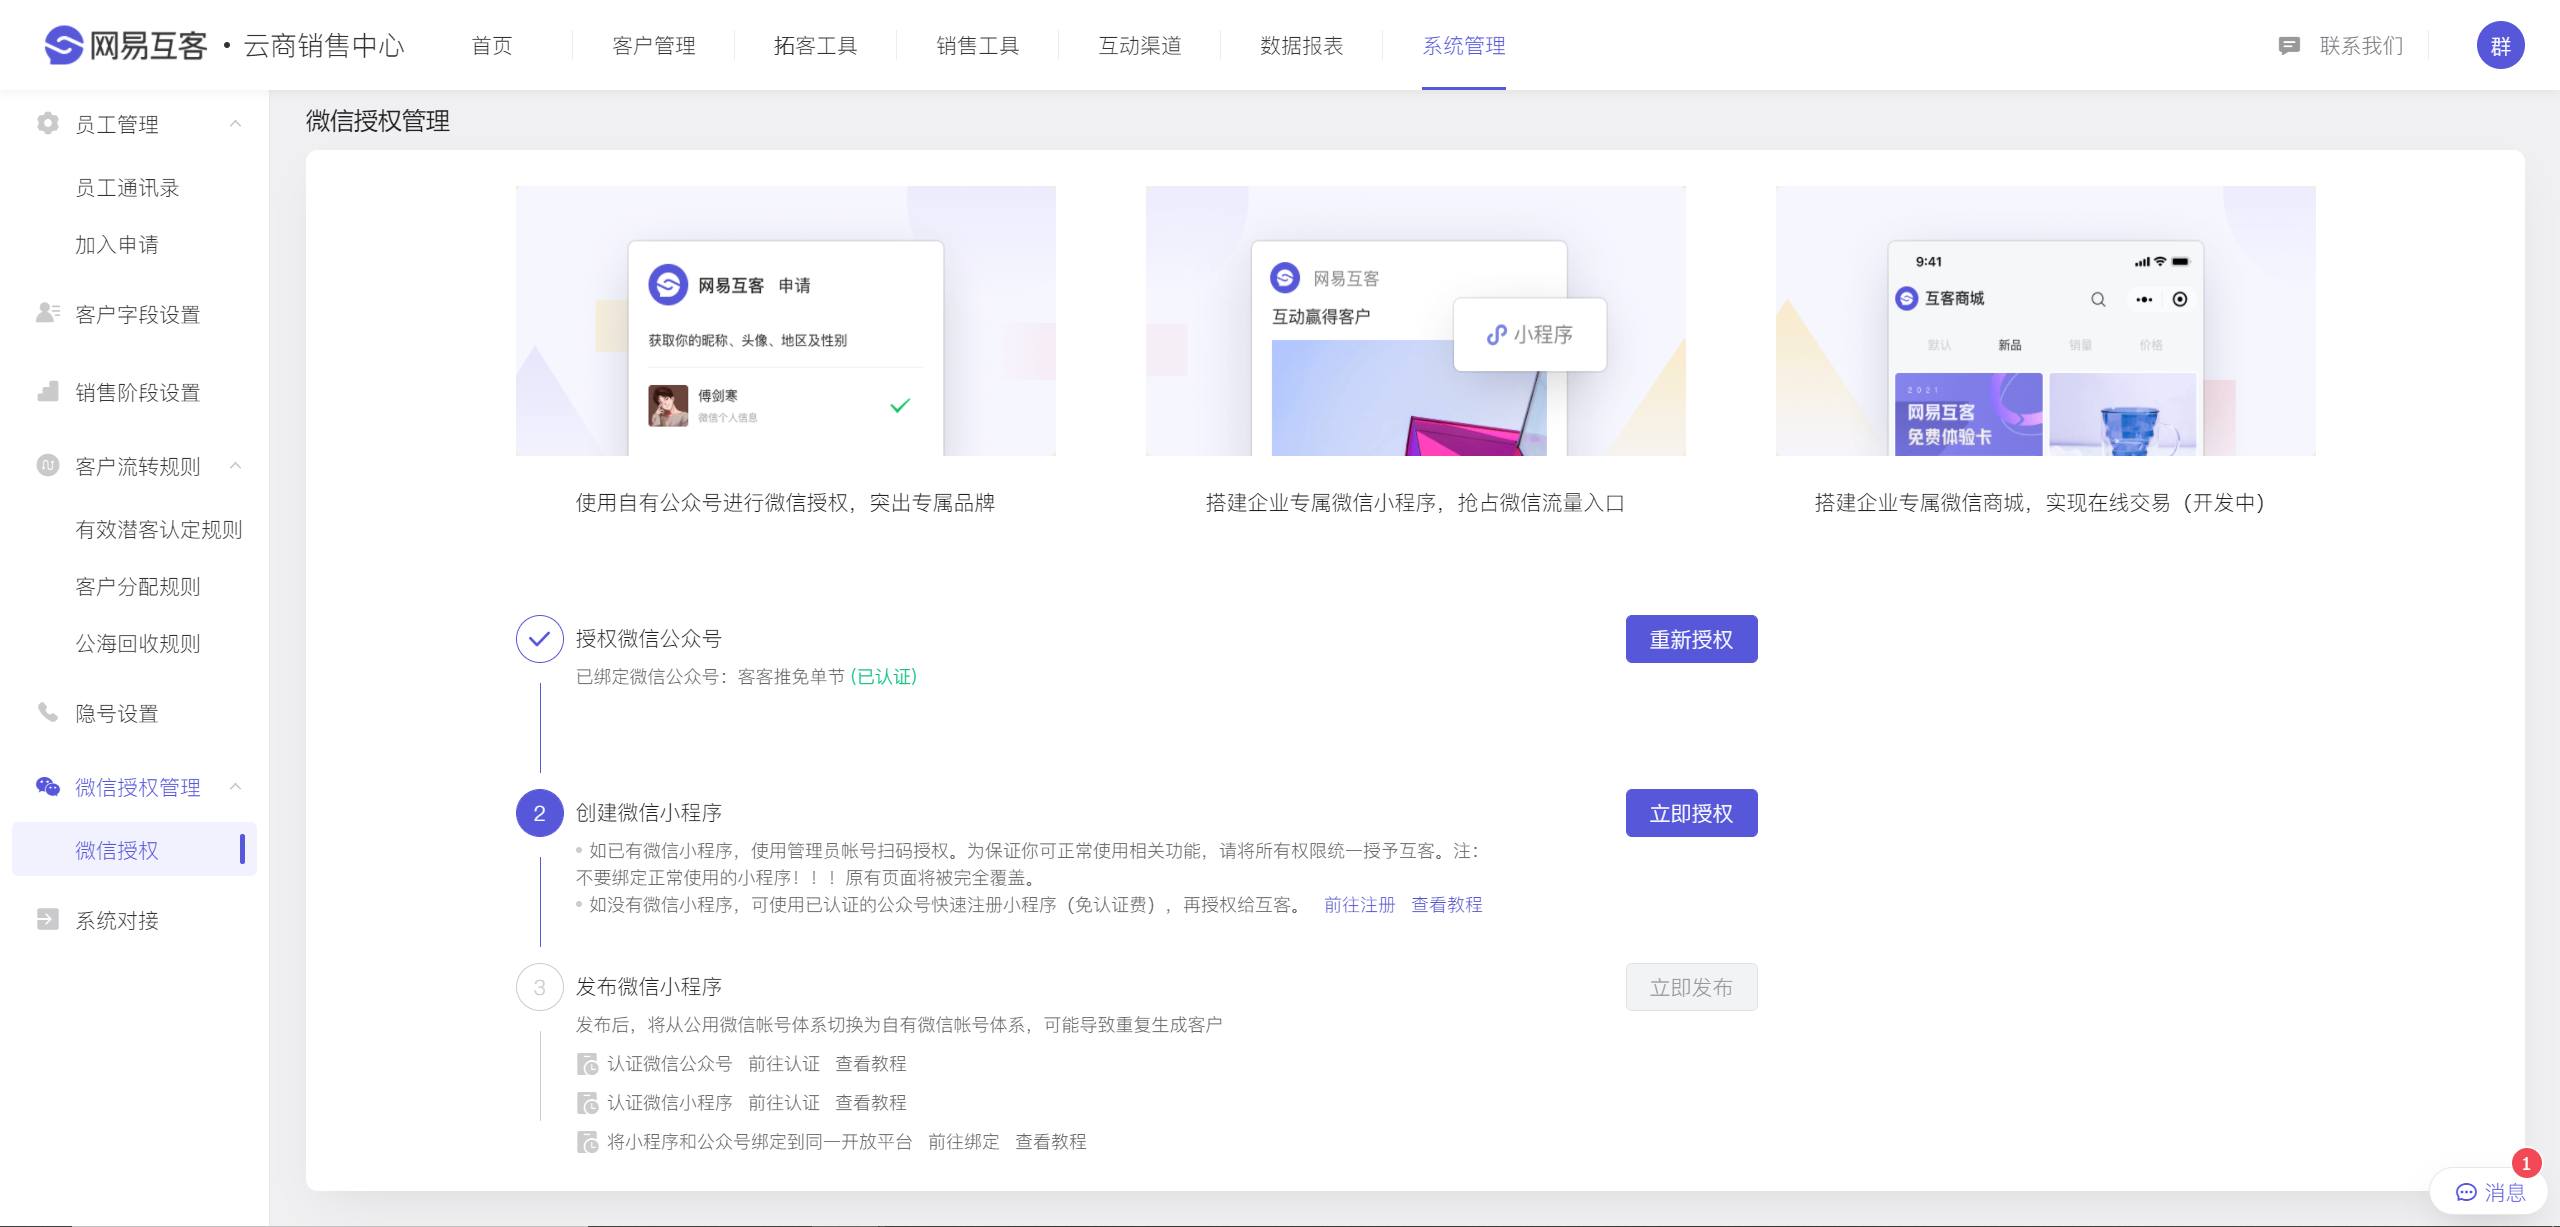Click the 小程序 illustration thumbnail
This screenshot has height=1227, width=2560.
coord(1416,321)
